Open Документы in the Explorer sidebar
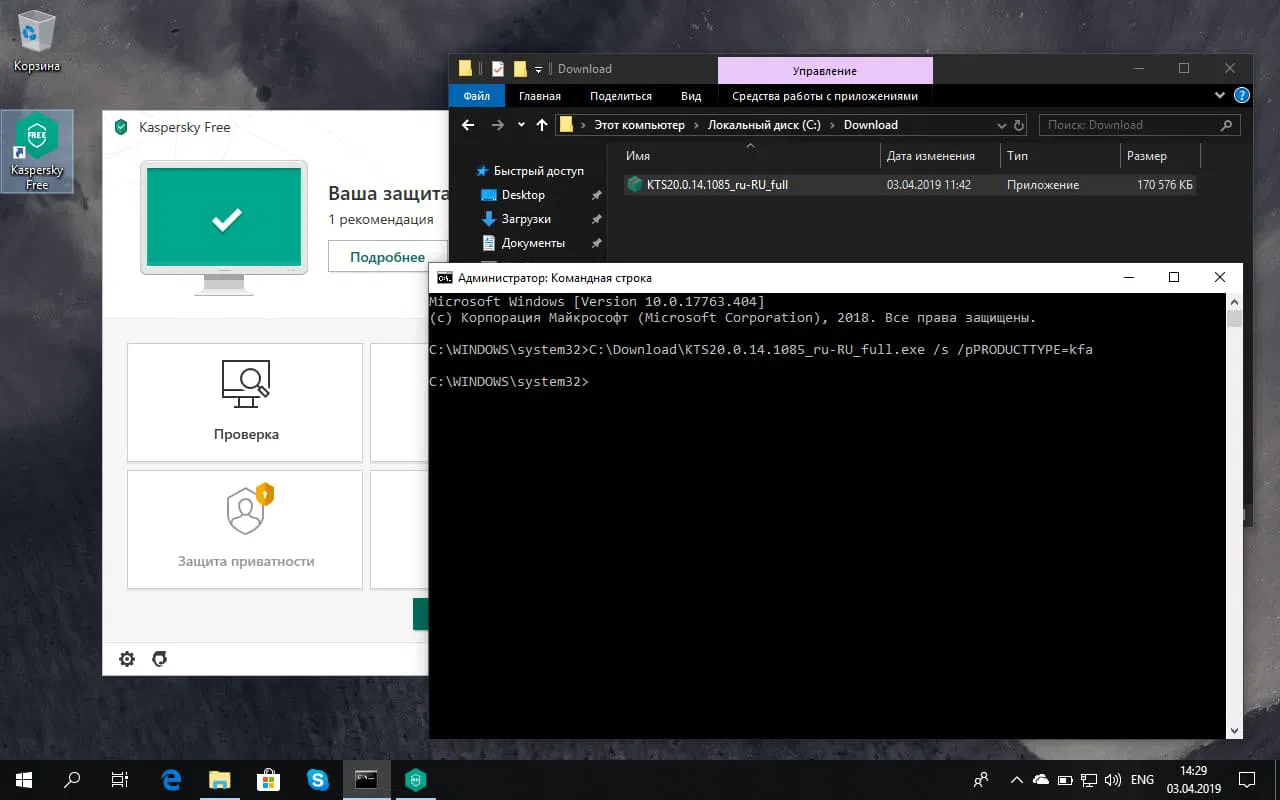Viewport: 1280px width, 800px height. (x=533, y=243)
